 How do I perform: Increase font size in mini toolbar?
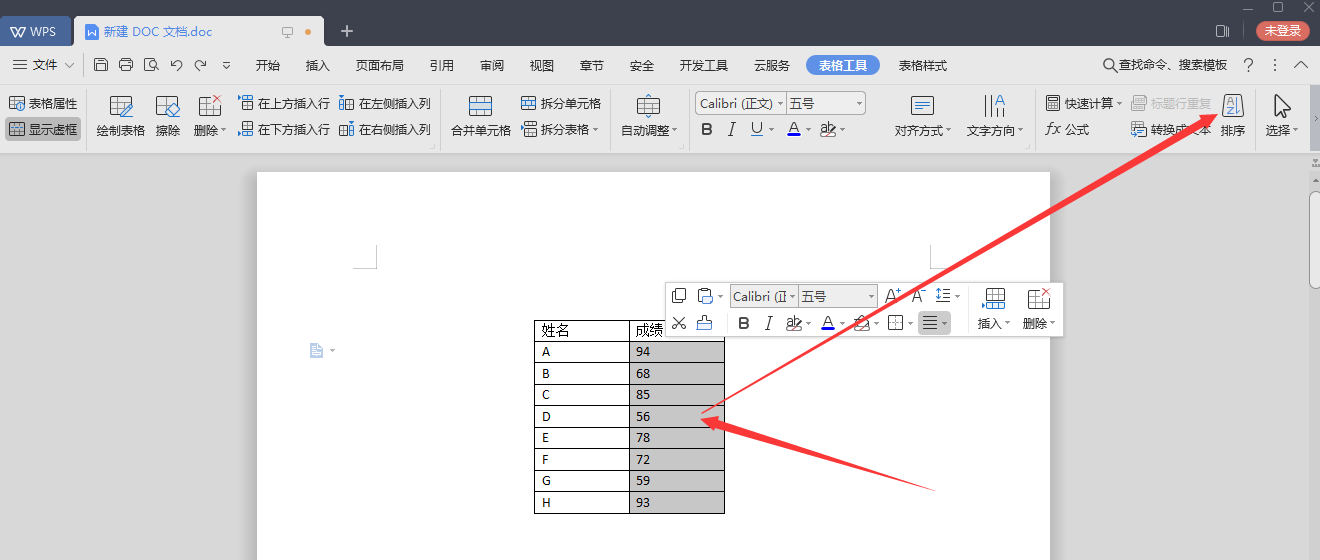pyautogui.click(x=893, y=296)
